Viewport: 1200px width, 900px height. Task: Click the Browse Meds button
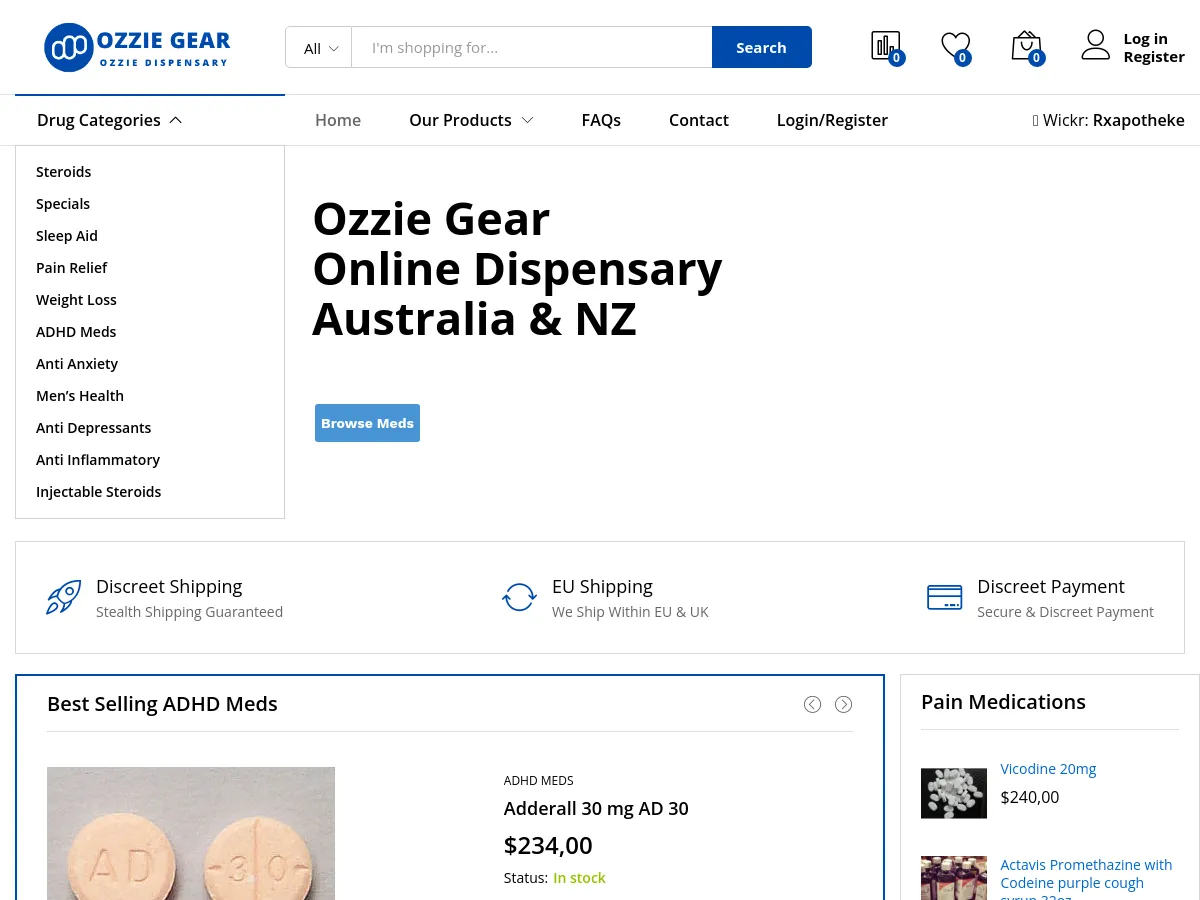click(x=367, y=422)
